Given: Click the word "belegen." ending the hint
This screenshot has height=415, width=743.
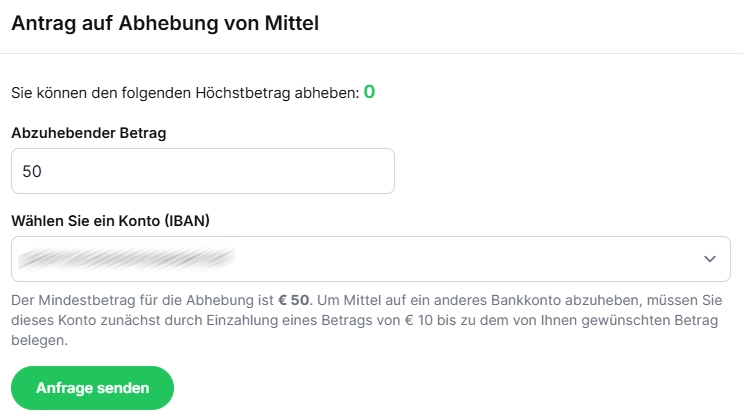Looking at the screenshot, I should 39,341.
